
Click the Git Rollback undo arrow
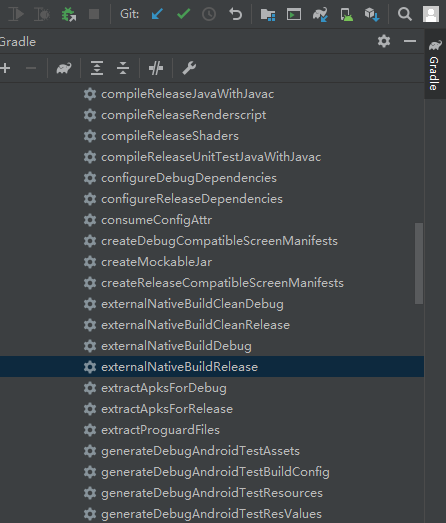pyautogui.click(x=236, y=14)
